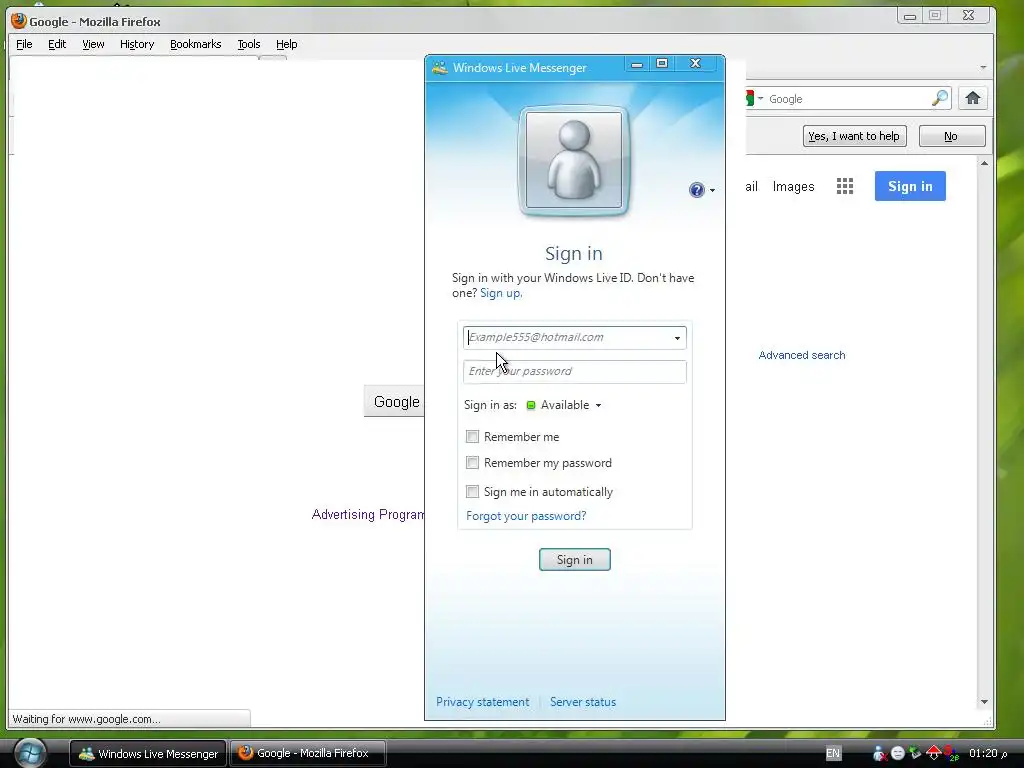Click the red arrow network tray icon
The width and height of the screenshot is (1024, 768).
pos(933,753)
